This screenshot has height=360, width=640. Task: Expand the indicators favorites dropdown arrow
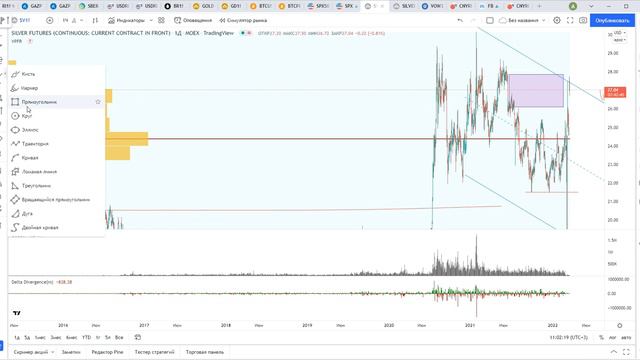coord(151,20)
